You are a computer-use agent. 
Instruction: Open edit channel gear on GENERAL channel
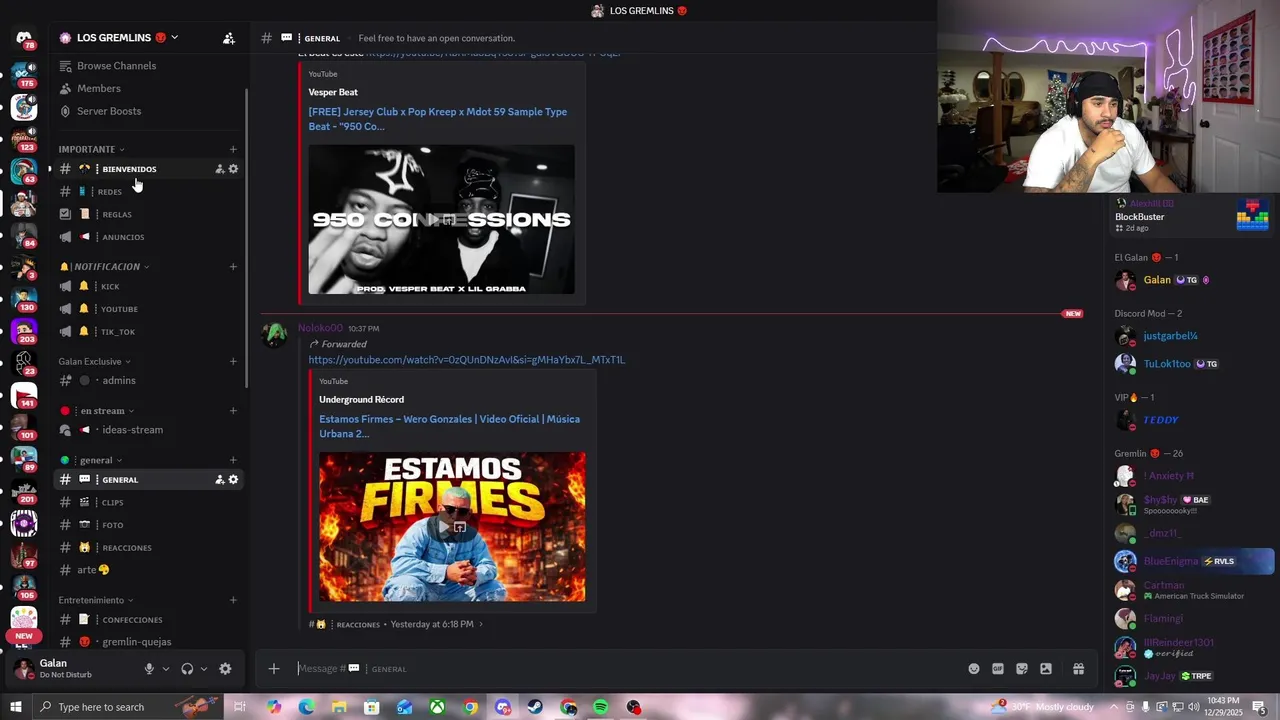[x=234, y=480]
